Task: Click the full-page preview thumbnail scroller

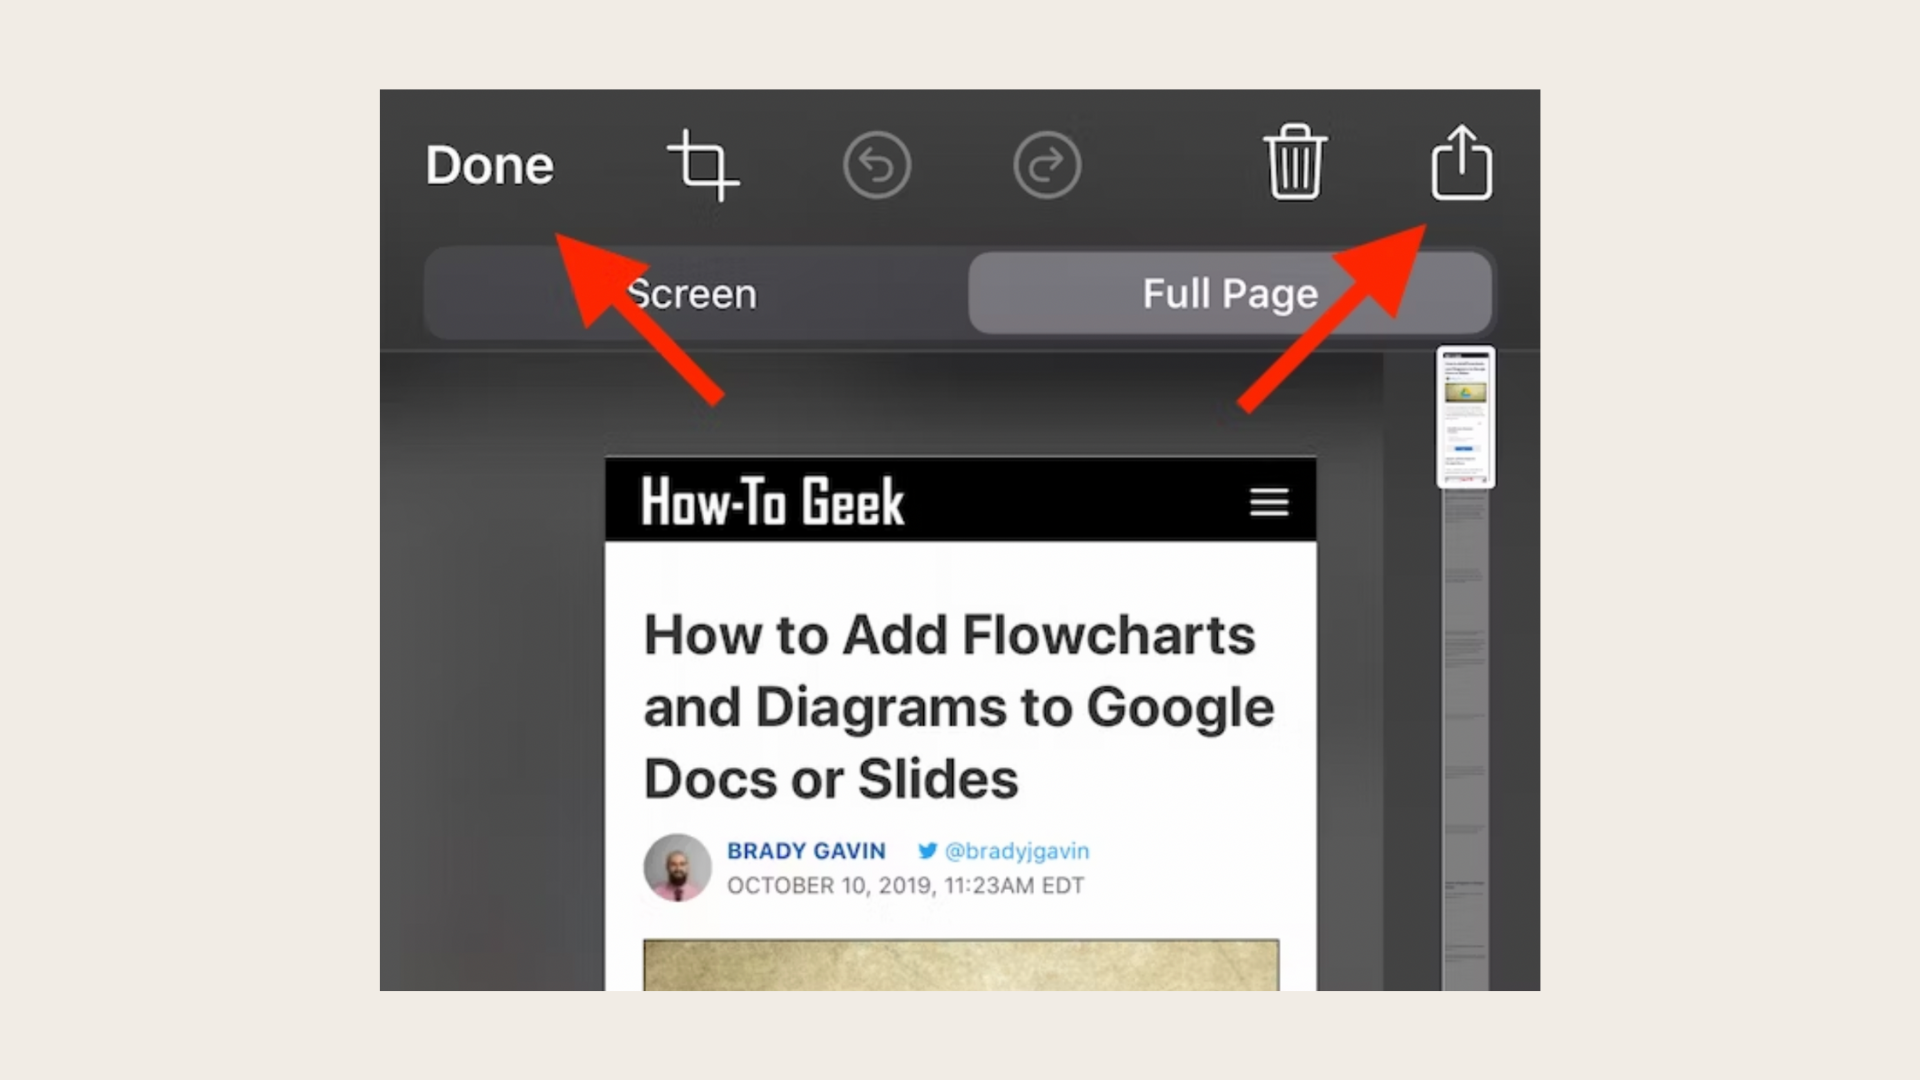Action: coord(1466,417)
